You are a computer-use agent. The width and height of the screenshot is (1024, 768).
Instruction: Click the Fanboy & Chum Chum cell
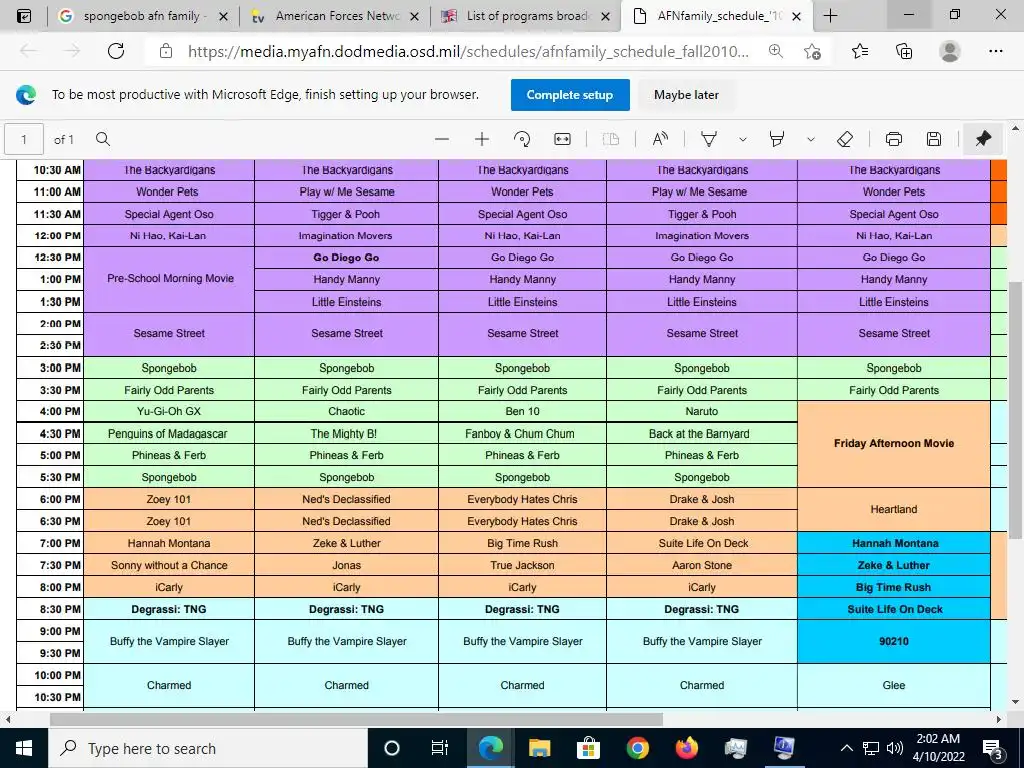click(x=522, y=434)
